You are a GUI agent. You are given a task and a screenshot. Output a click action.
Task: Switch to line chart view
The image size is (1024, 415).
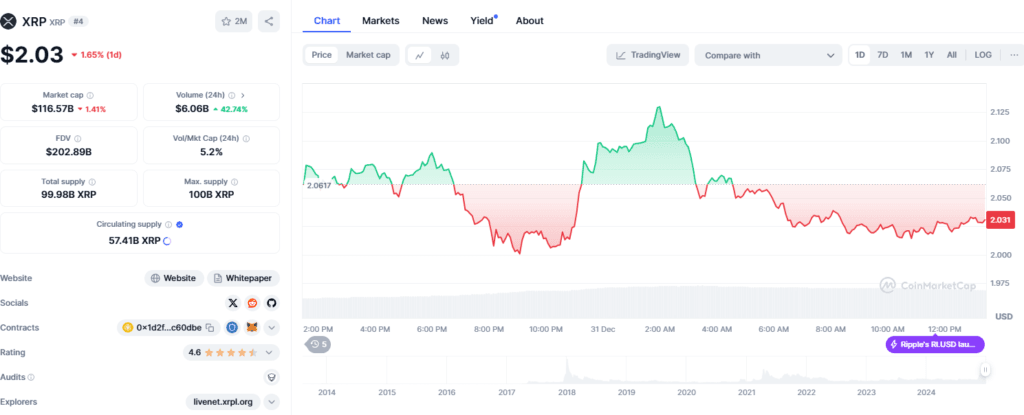[419, 56]
